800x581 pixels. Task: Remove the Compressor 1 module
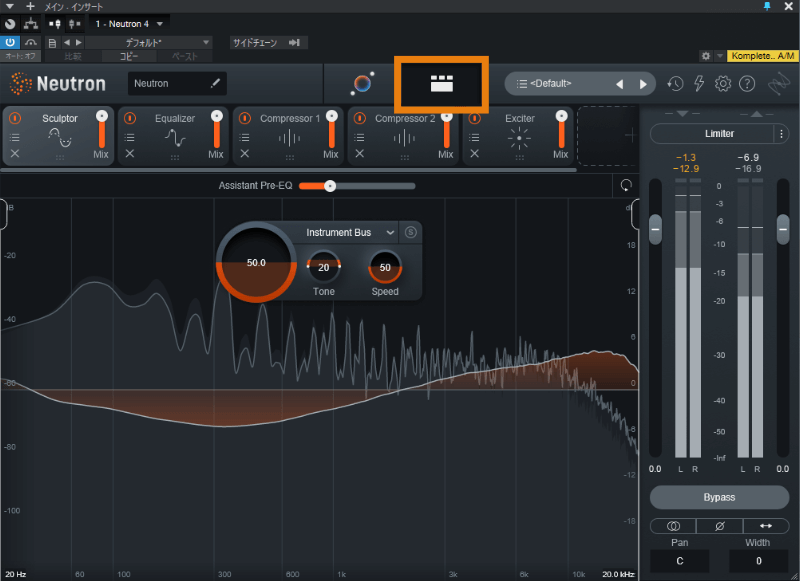coord(244,153)
